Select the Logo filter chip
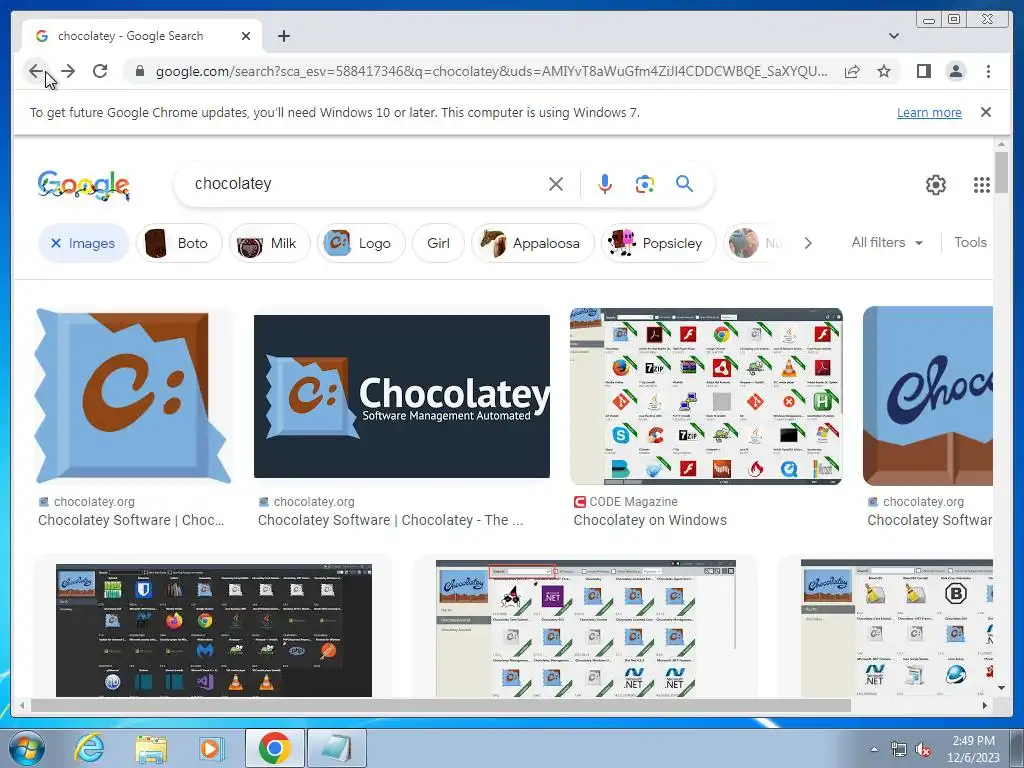The image size is (1024, 768). click(x=361, y=243)
